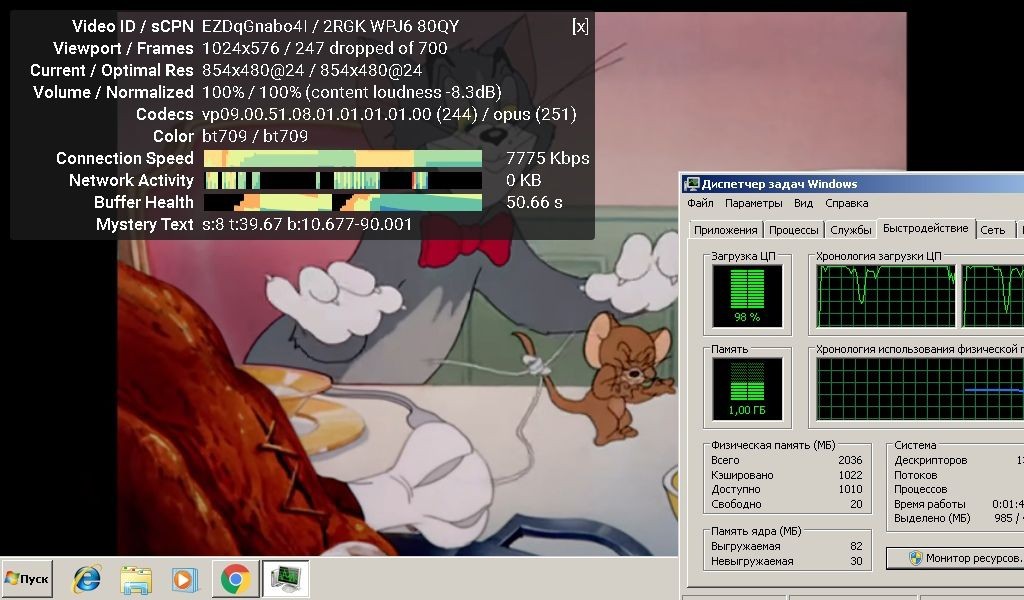Click the codecs text starting 'vp09.00.51'
Viewport: 1024px width, 600px height.
tap(389, 114)
